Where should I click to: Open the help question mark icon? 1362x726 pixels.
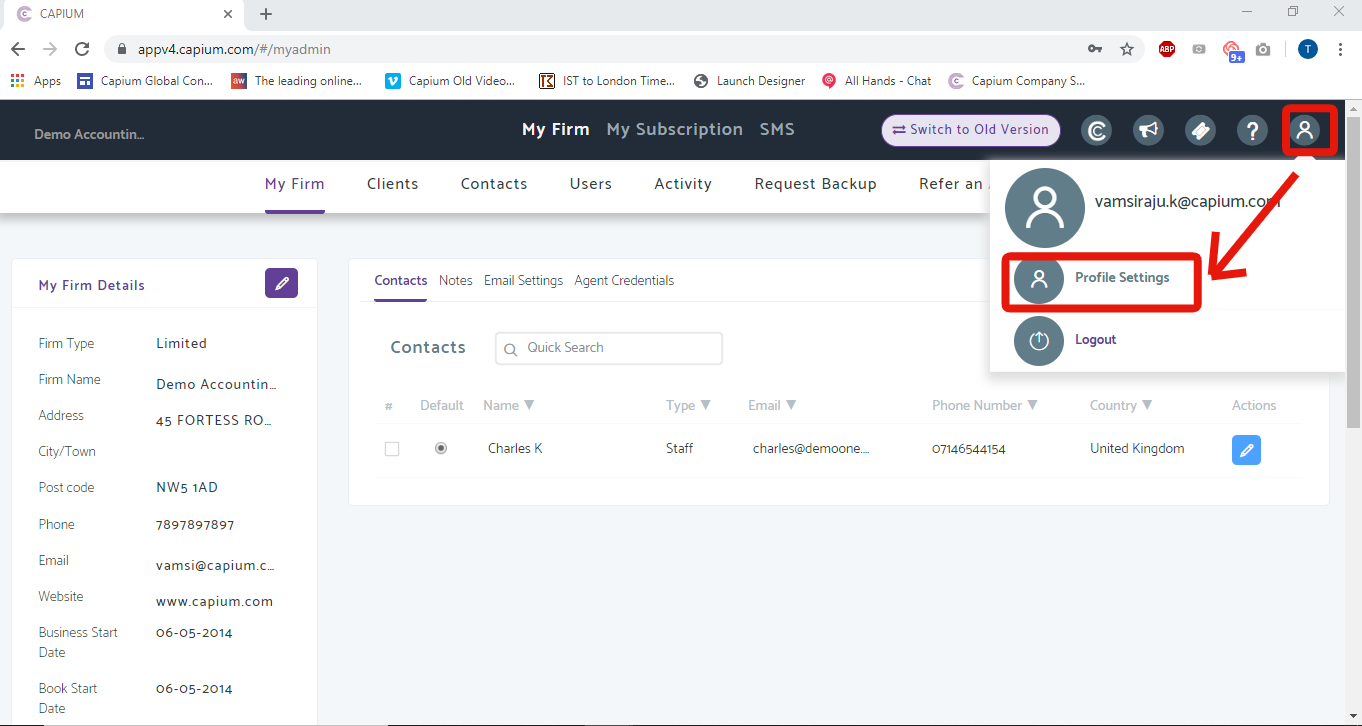[x=1252, y=130]
